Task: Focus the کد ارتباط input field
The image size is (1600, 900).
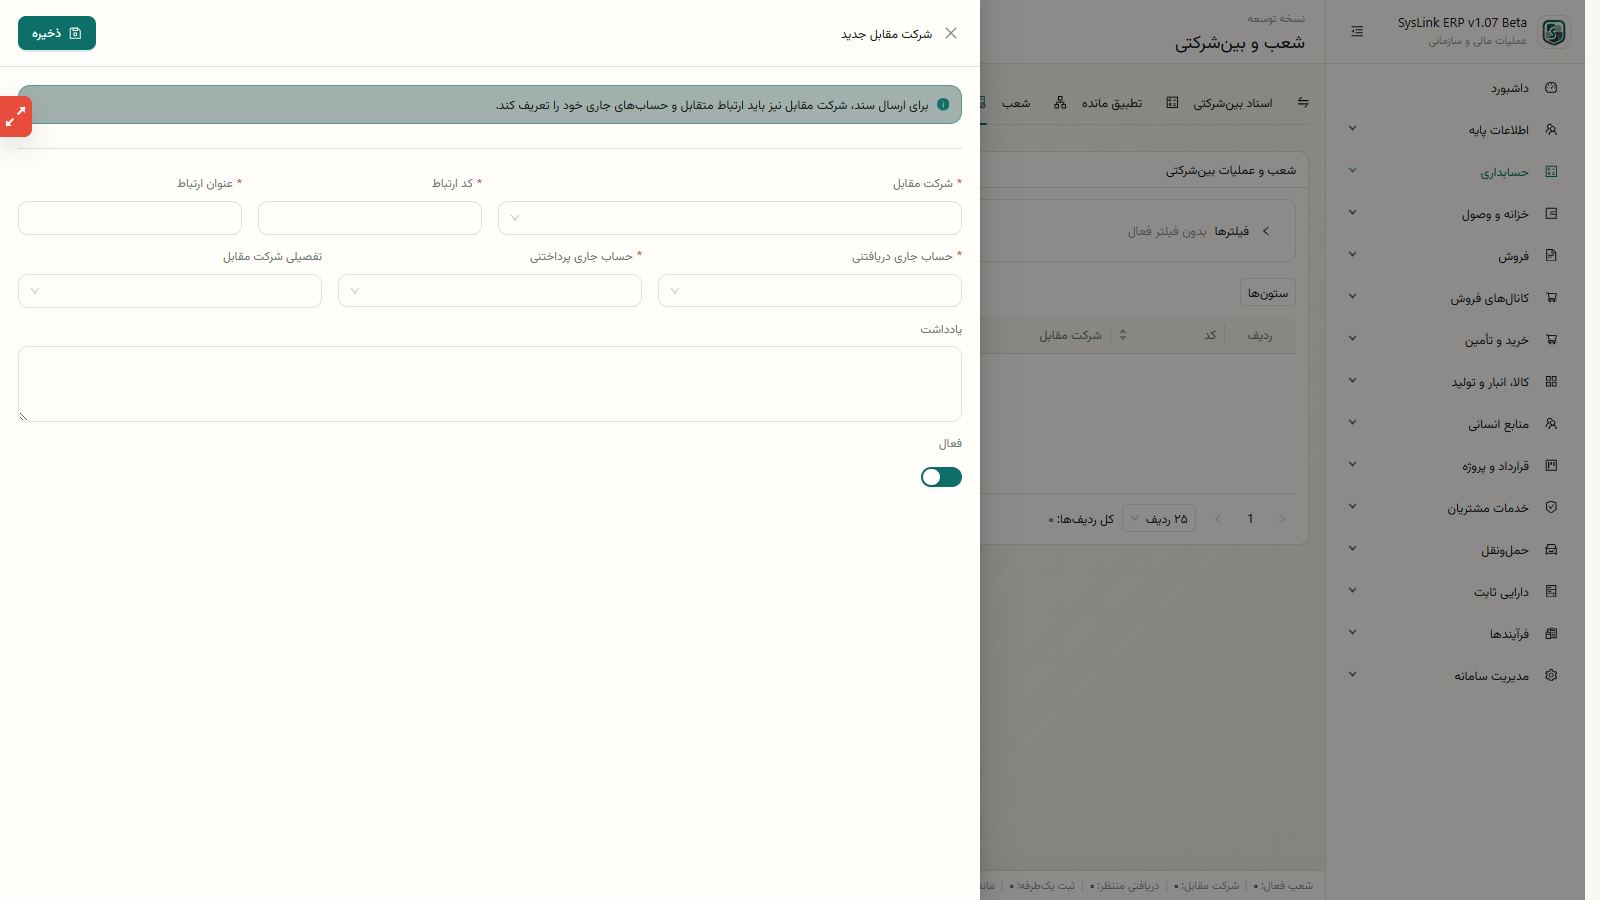Action: (x=370, y=218)
